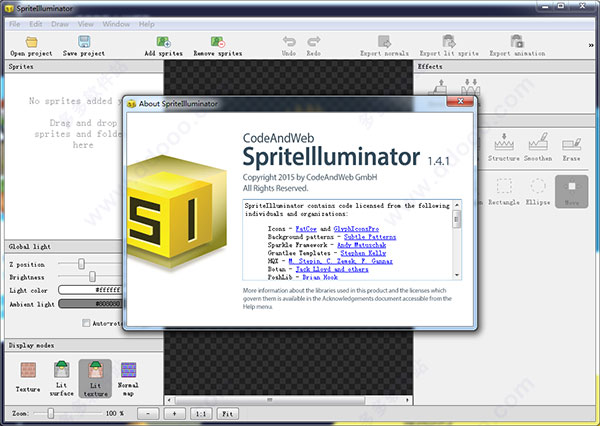600x426 pixels.
Task: Click the version number 1.4.1 text
Action: point(438,161)
